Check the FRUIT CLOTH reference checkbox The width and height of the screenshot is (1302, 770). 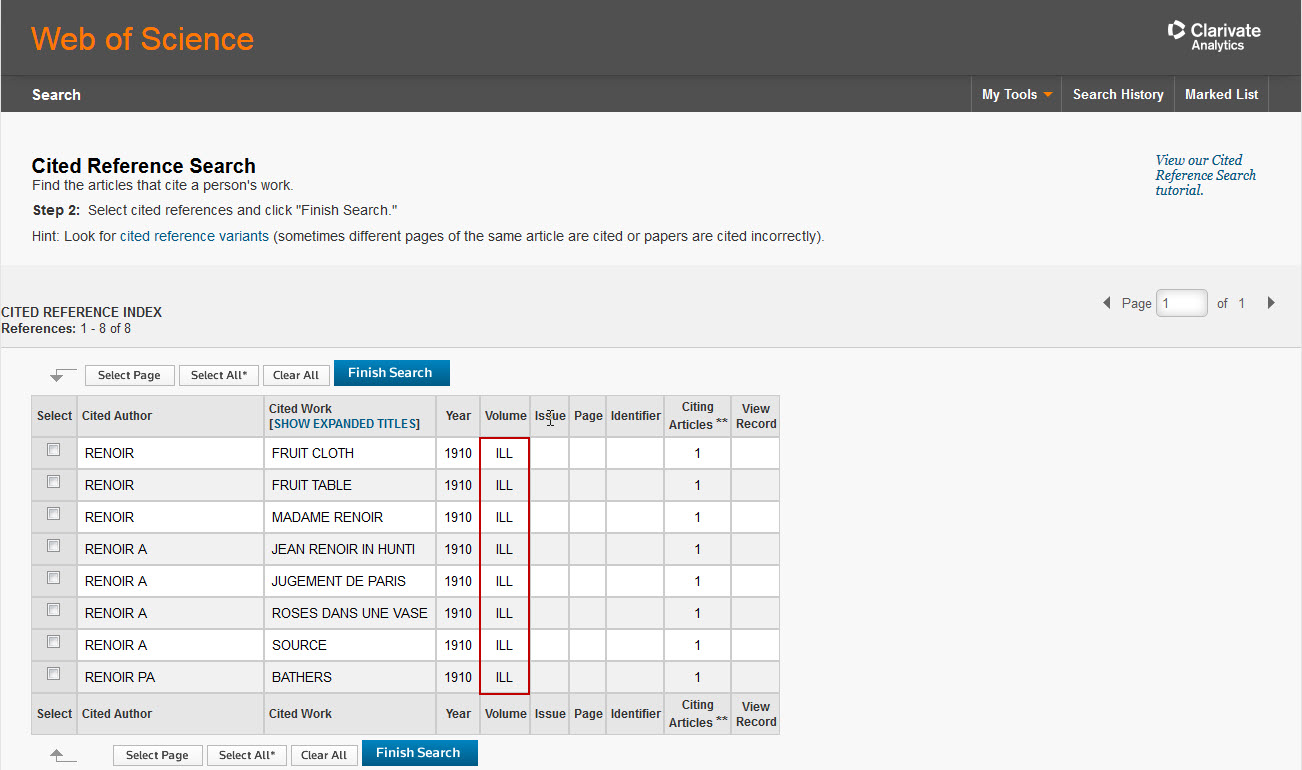pos(54,450)
